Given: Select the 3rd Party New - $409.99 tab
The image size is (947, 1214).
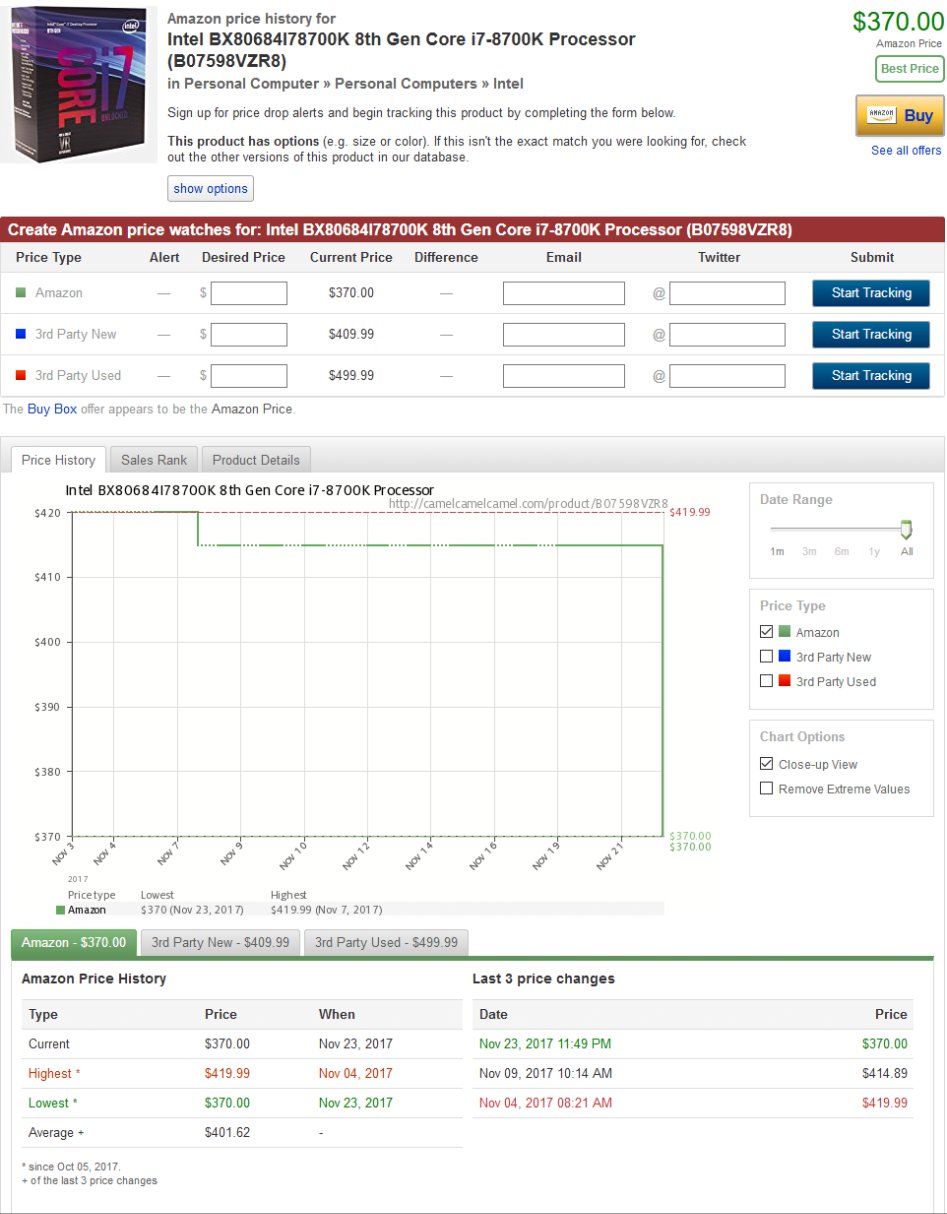Looking at the screenshot, I should pos(220,942).
